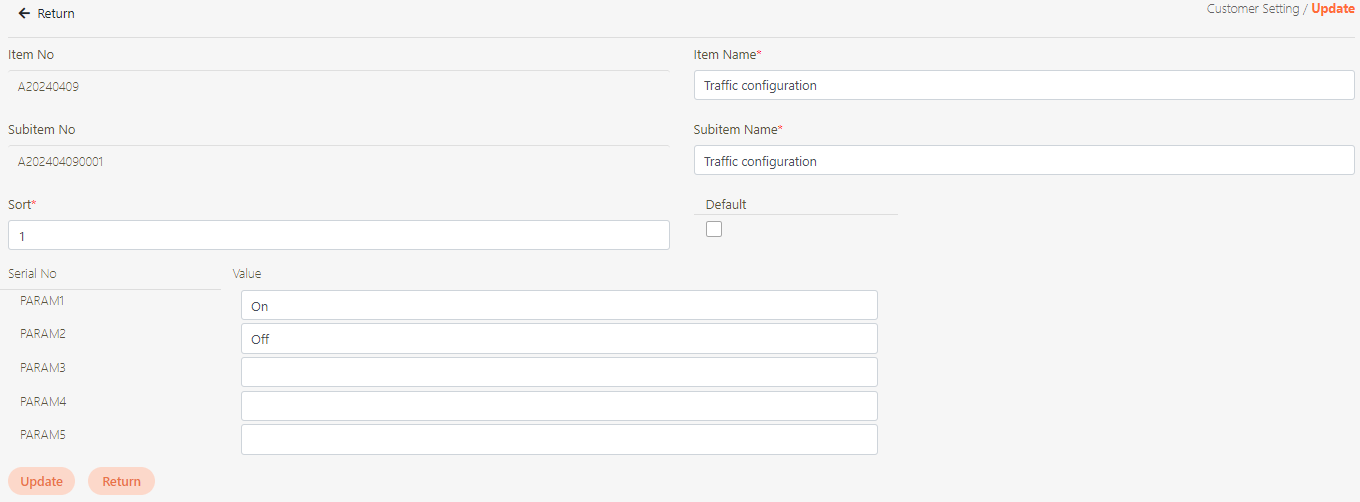Click the Default label above the checkbox

[726, 205]
